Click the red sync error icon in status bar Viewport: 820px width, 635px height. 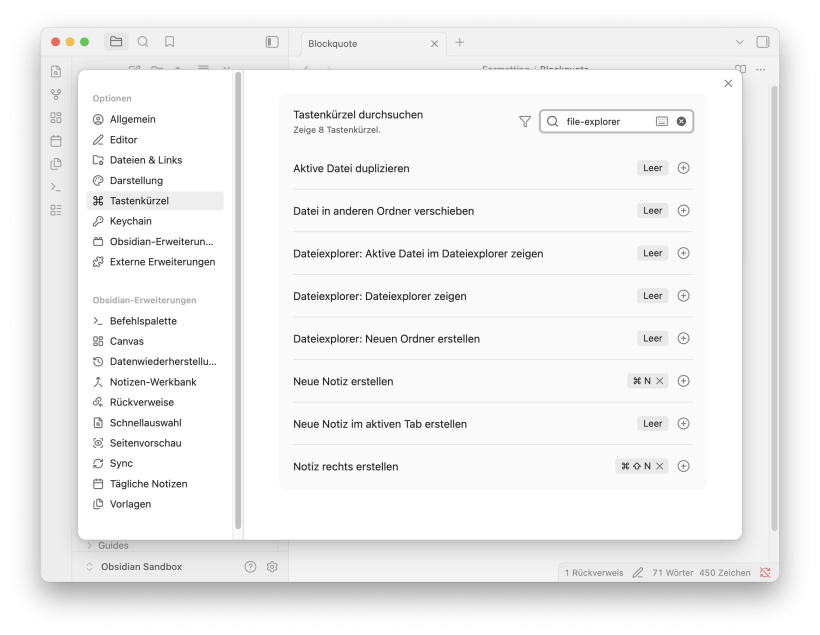(765, 572)
